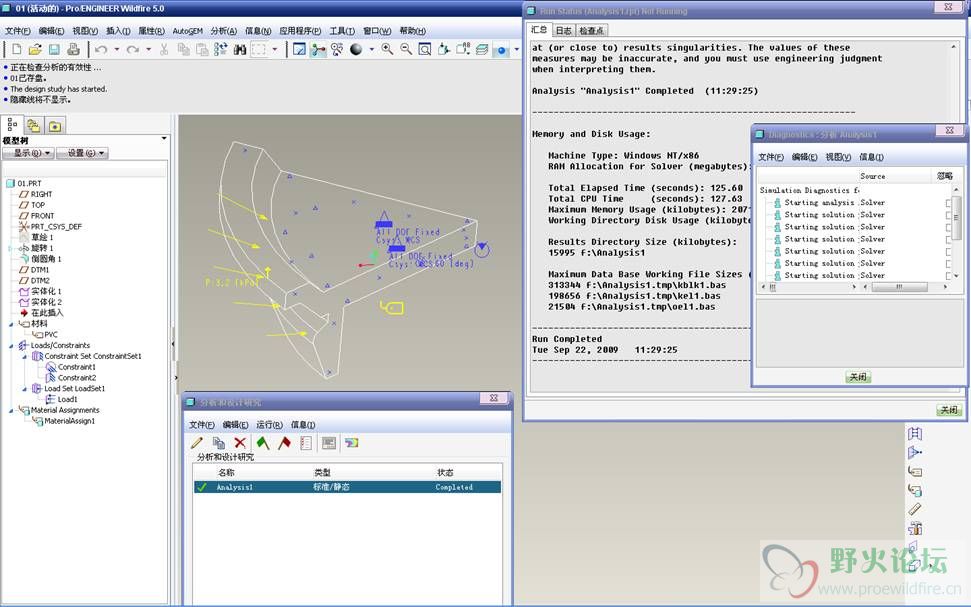Select Load1 in the model tree
The width and height of the screenshot is (971, 607).
click(x=67, y=400)
